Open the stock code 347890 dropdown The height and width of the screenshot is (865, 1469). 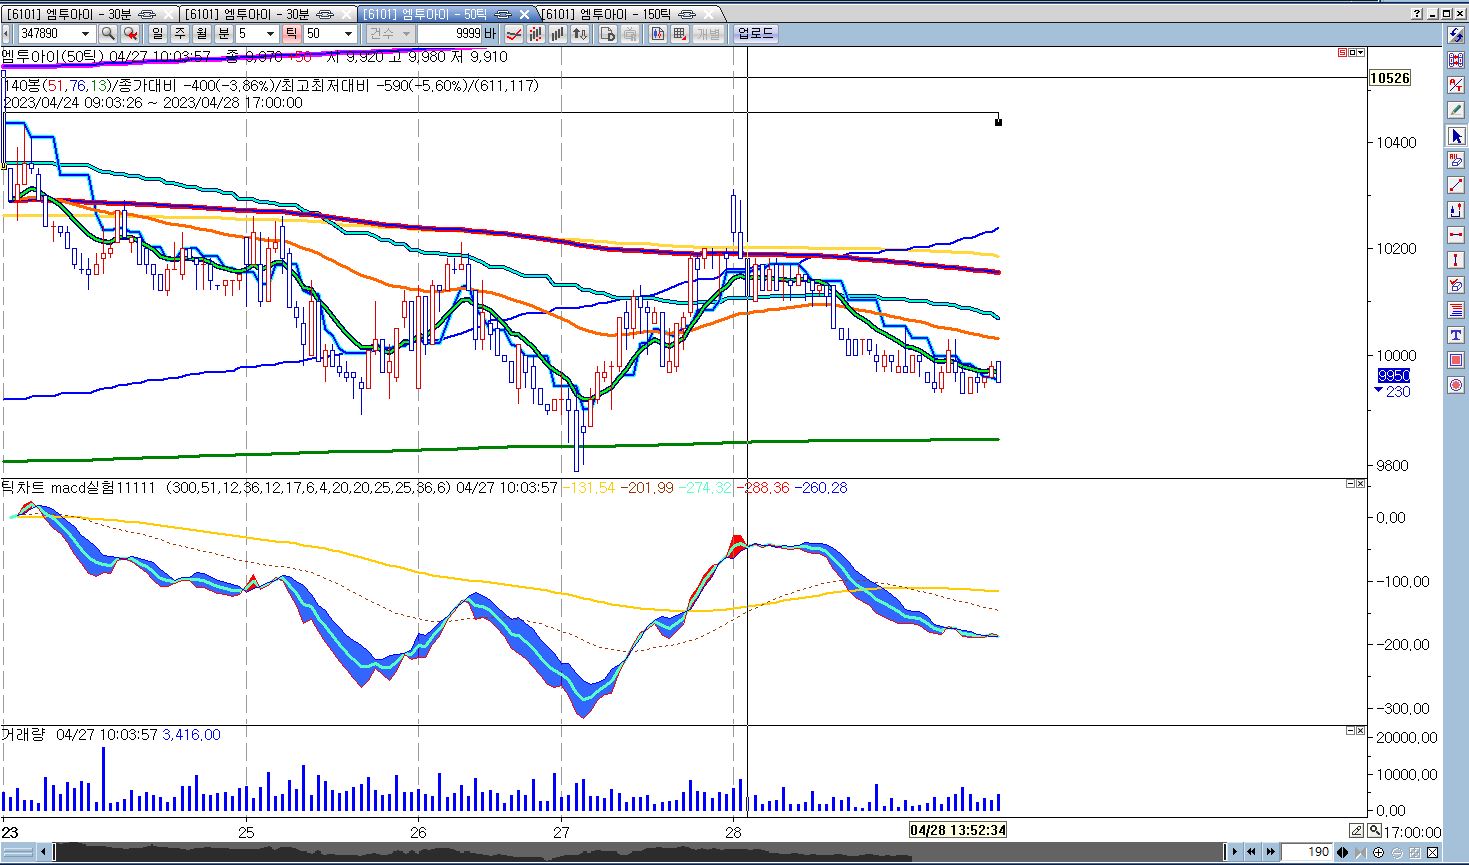[x=85, y=34]
